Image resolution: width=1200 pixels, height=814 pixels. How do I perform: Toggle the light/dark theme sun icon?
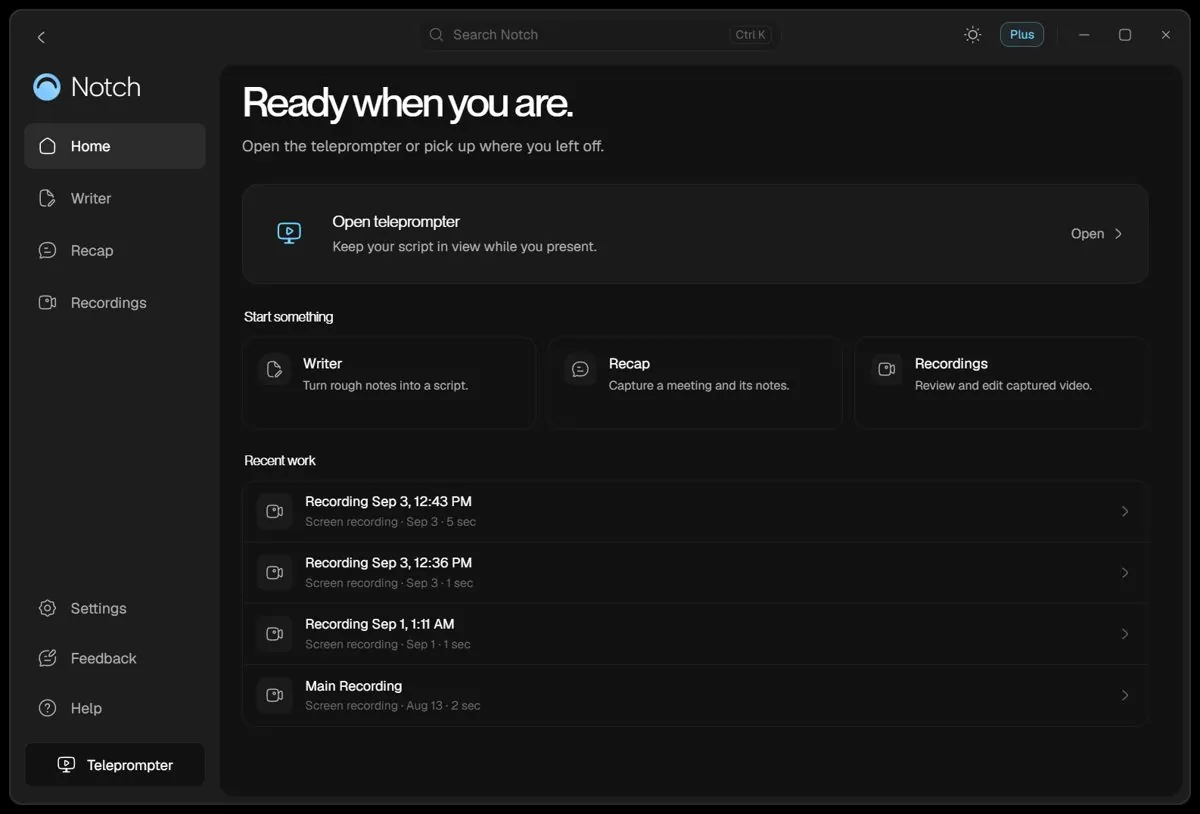tap(972, 35)
